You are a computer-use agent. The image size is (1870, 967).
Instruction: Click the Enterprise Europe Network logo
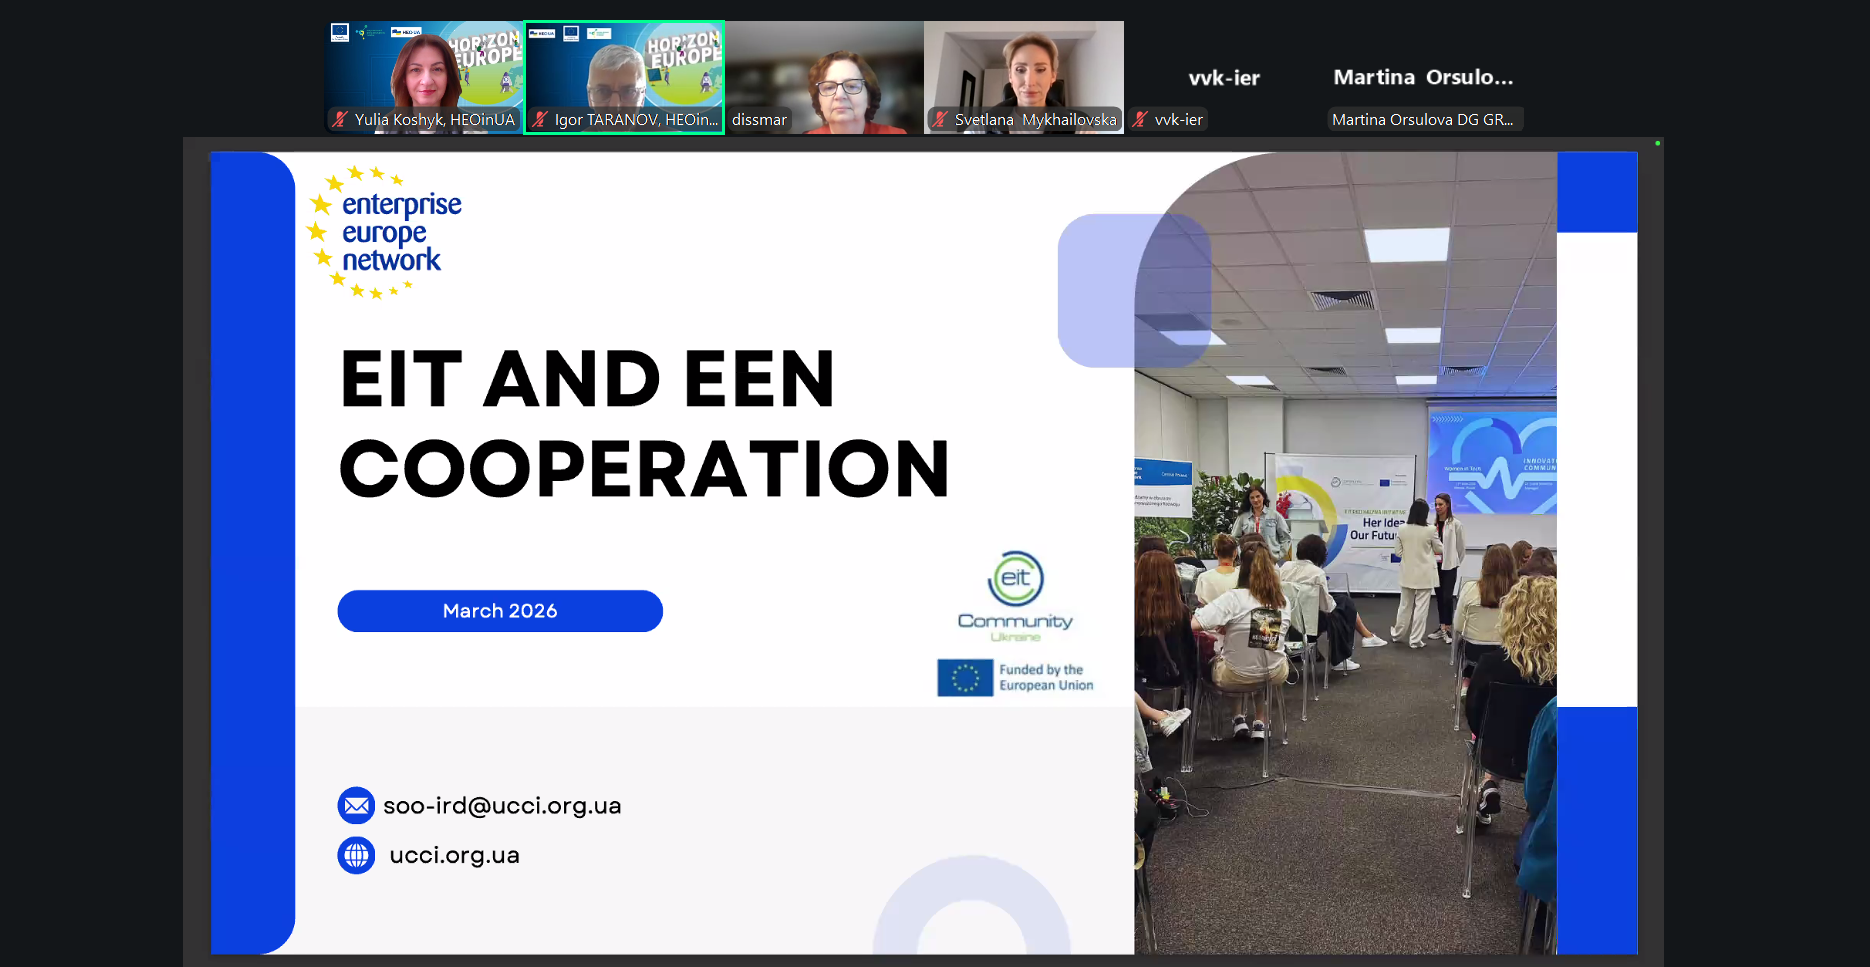pos(386,233)
